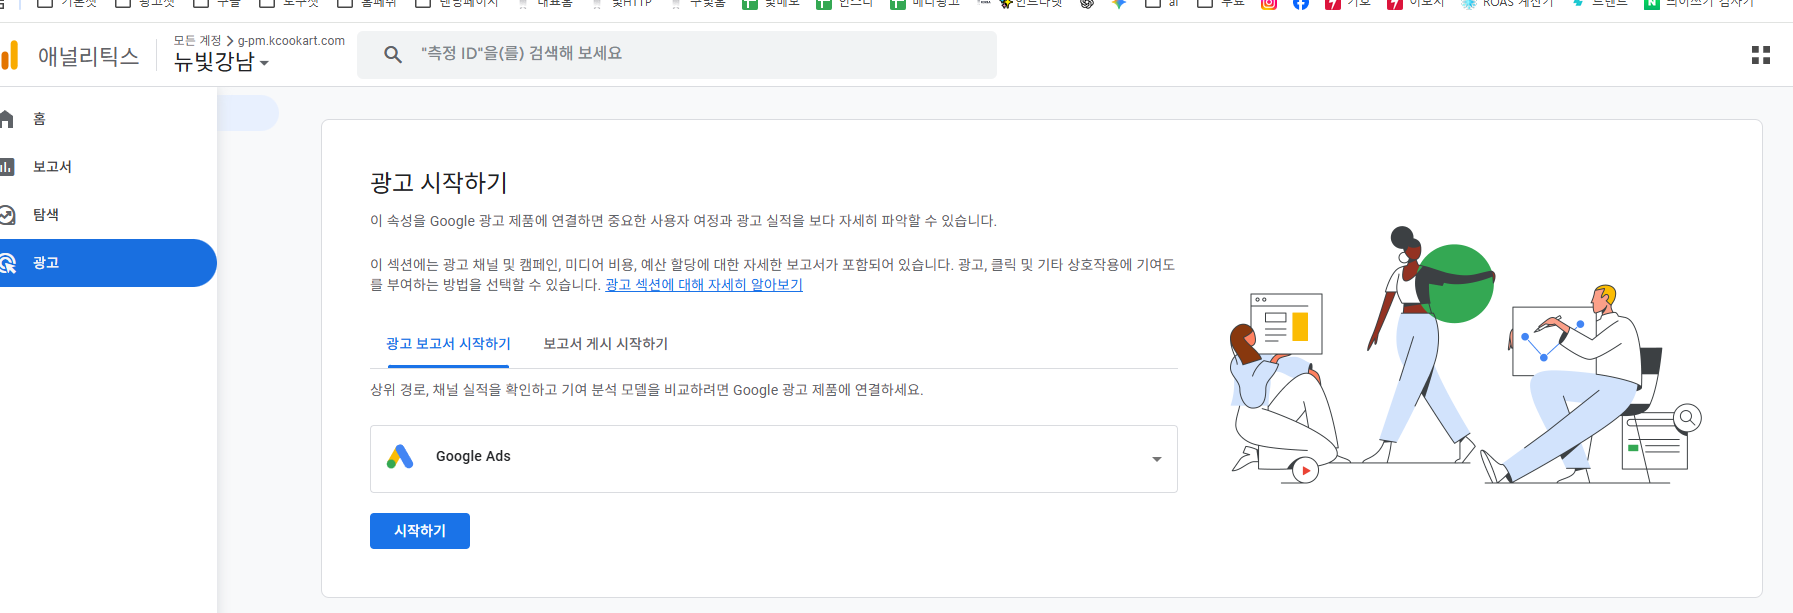Image resolution: width=1793 pixels, height=613 pixels.
Task: Click g-pm.kcookart.com account breadcrumb
Action: [291, 41]
